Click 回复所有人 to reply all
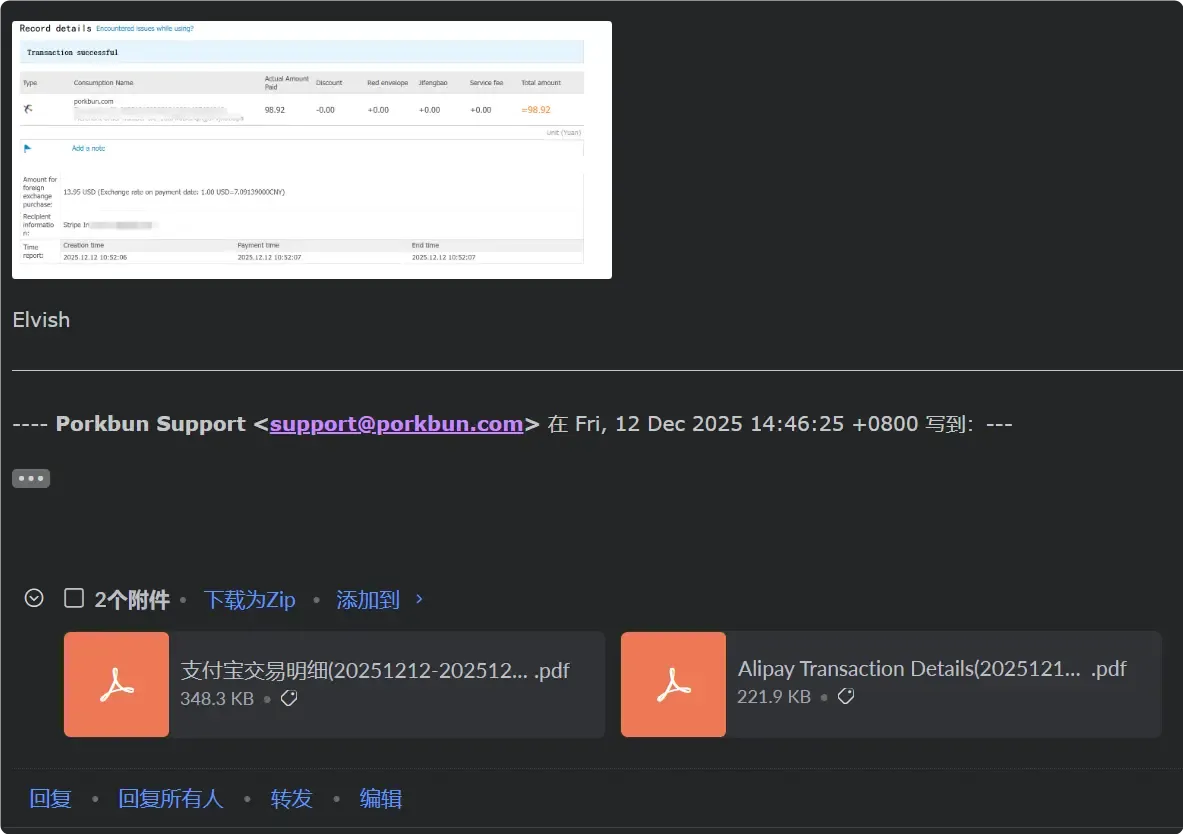This screenshot has height=834, width=1183. coord(170,798)
